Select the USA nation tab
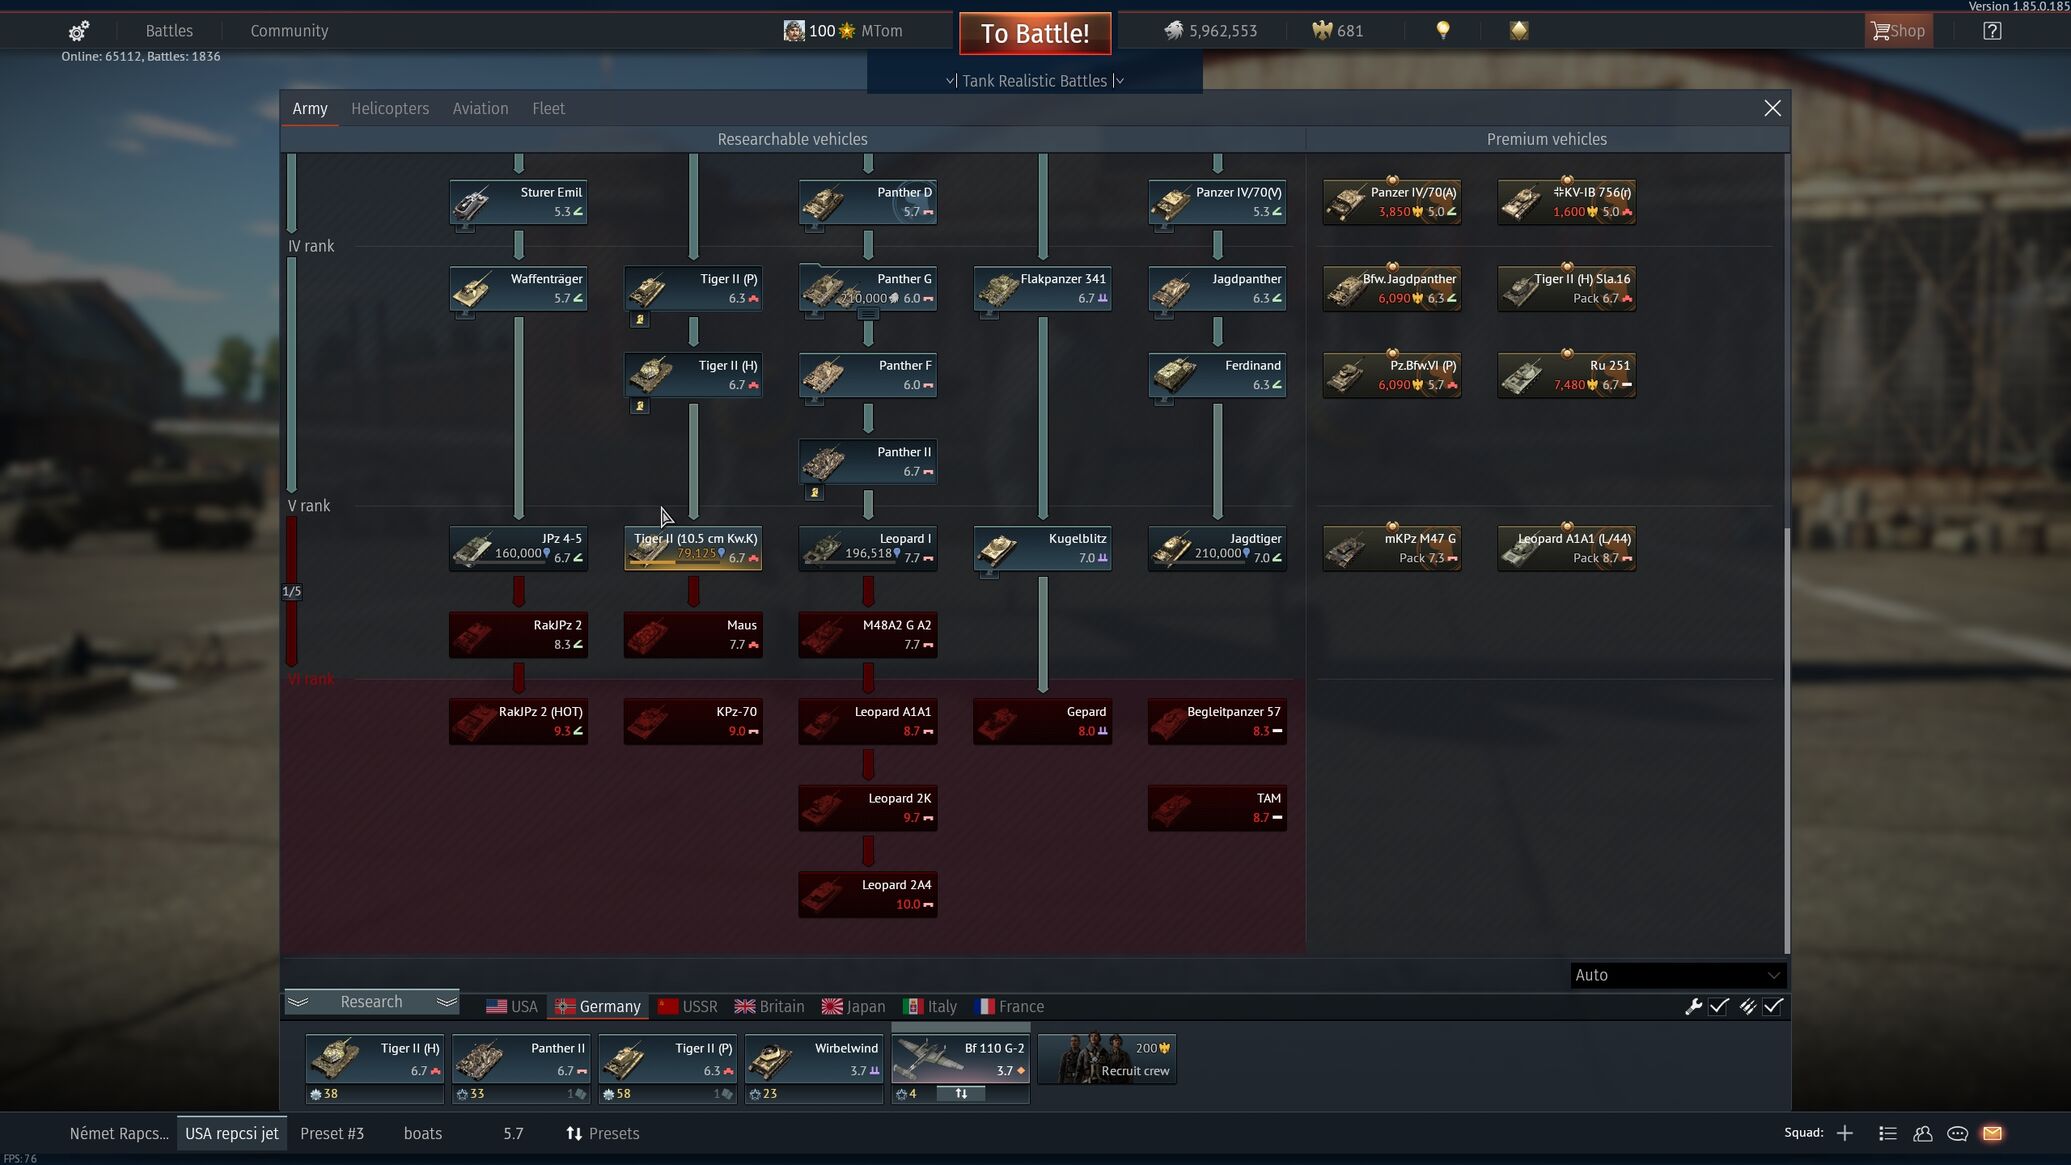This screenshot has height=1165, width=2071. (x=512, y=1007)
